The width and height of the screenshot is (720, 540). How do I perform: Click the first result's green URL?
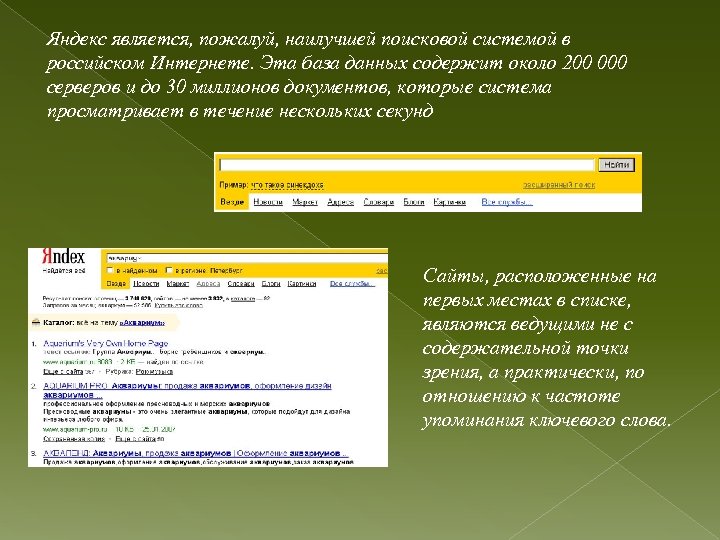(77, 362)
